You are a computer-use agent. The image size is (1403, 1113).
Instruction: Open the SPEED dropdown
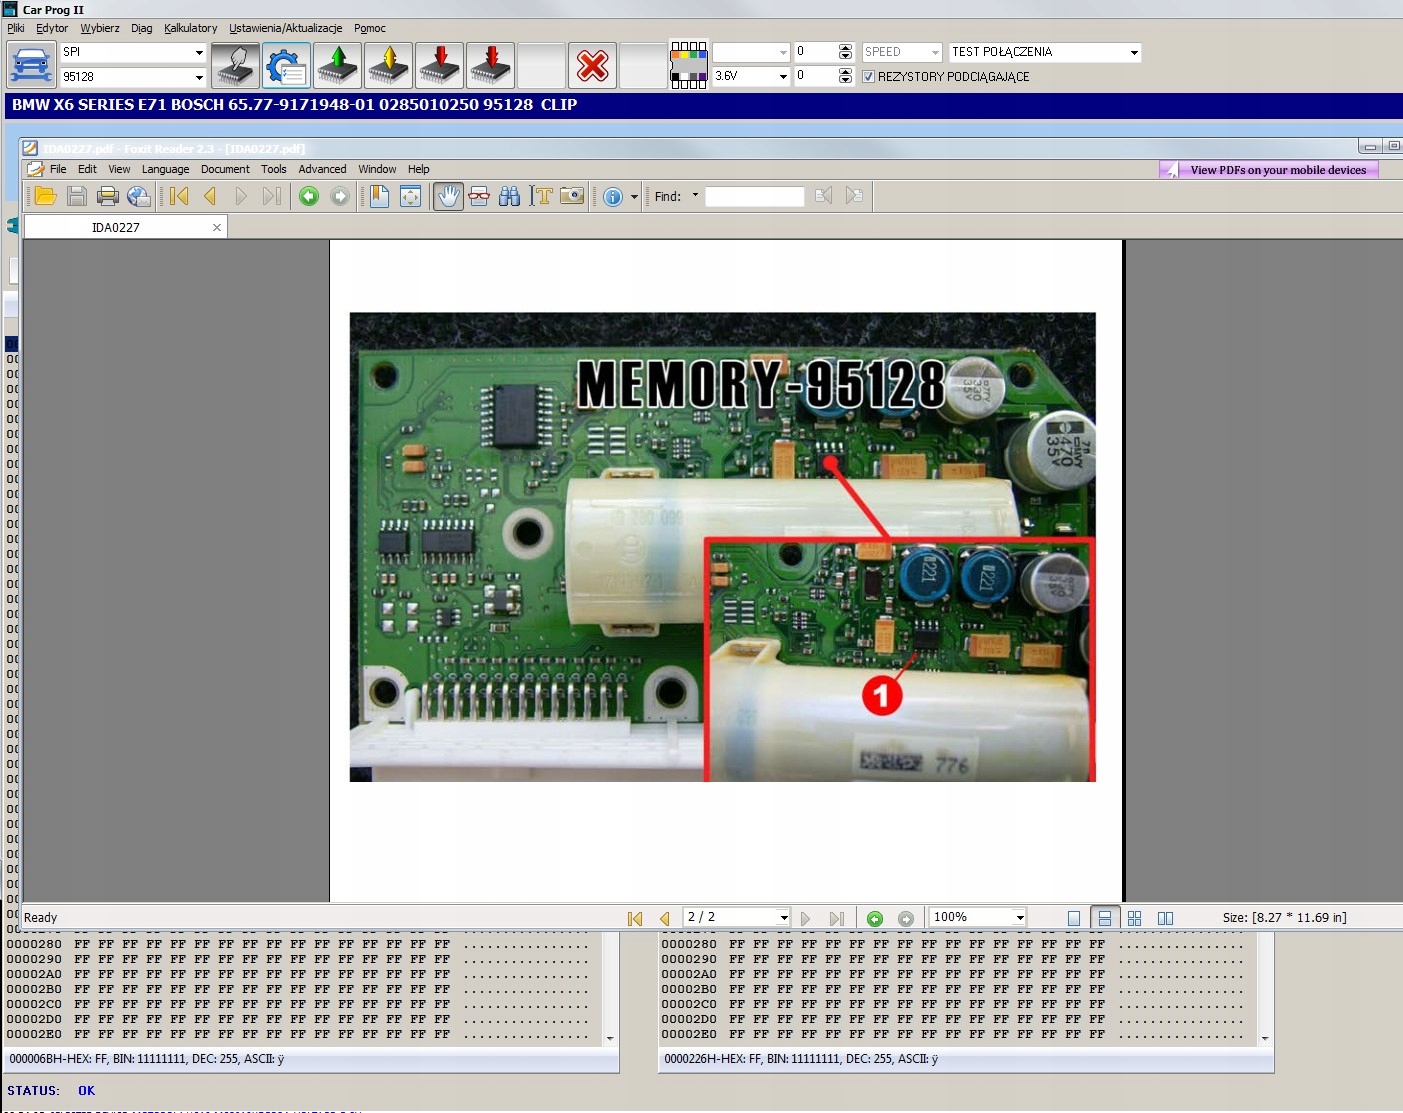[x=935, y=52]
